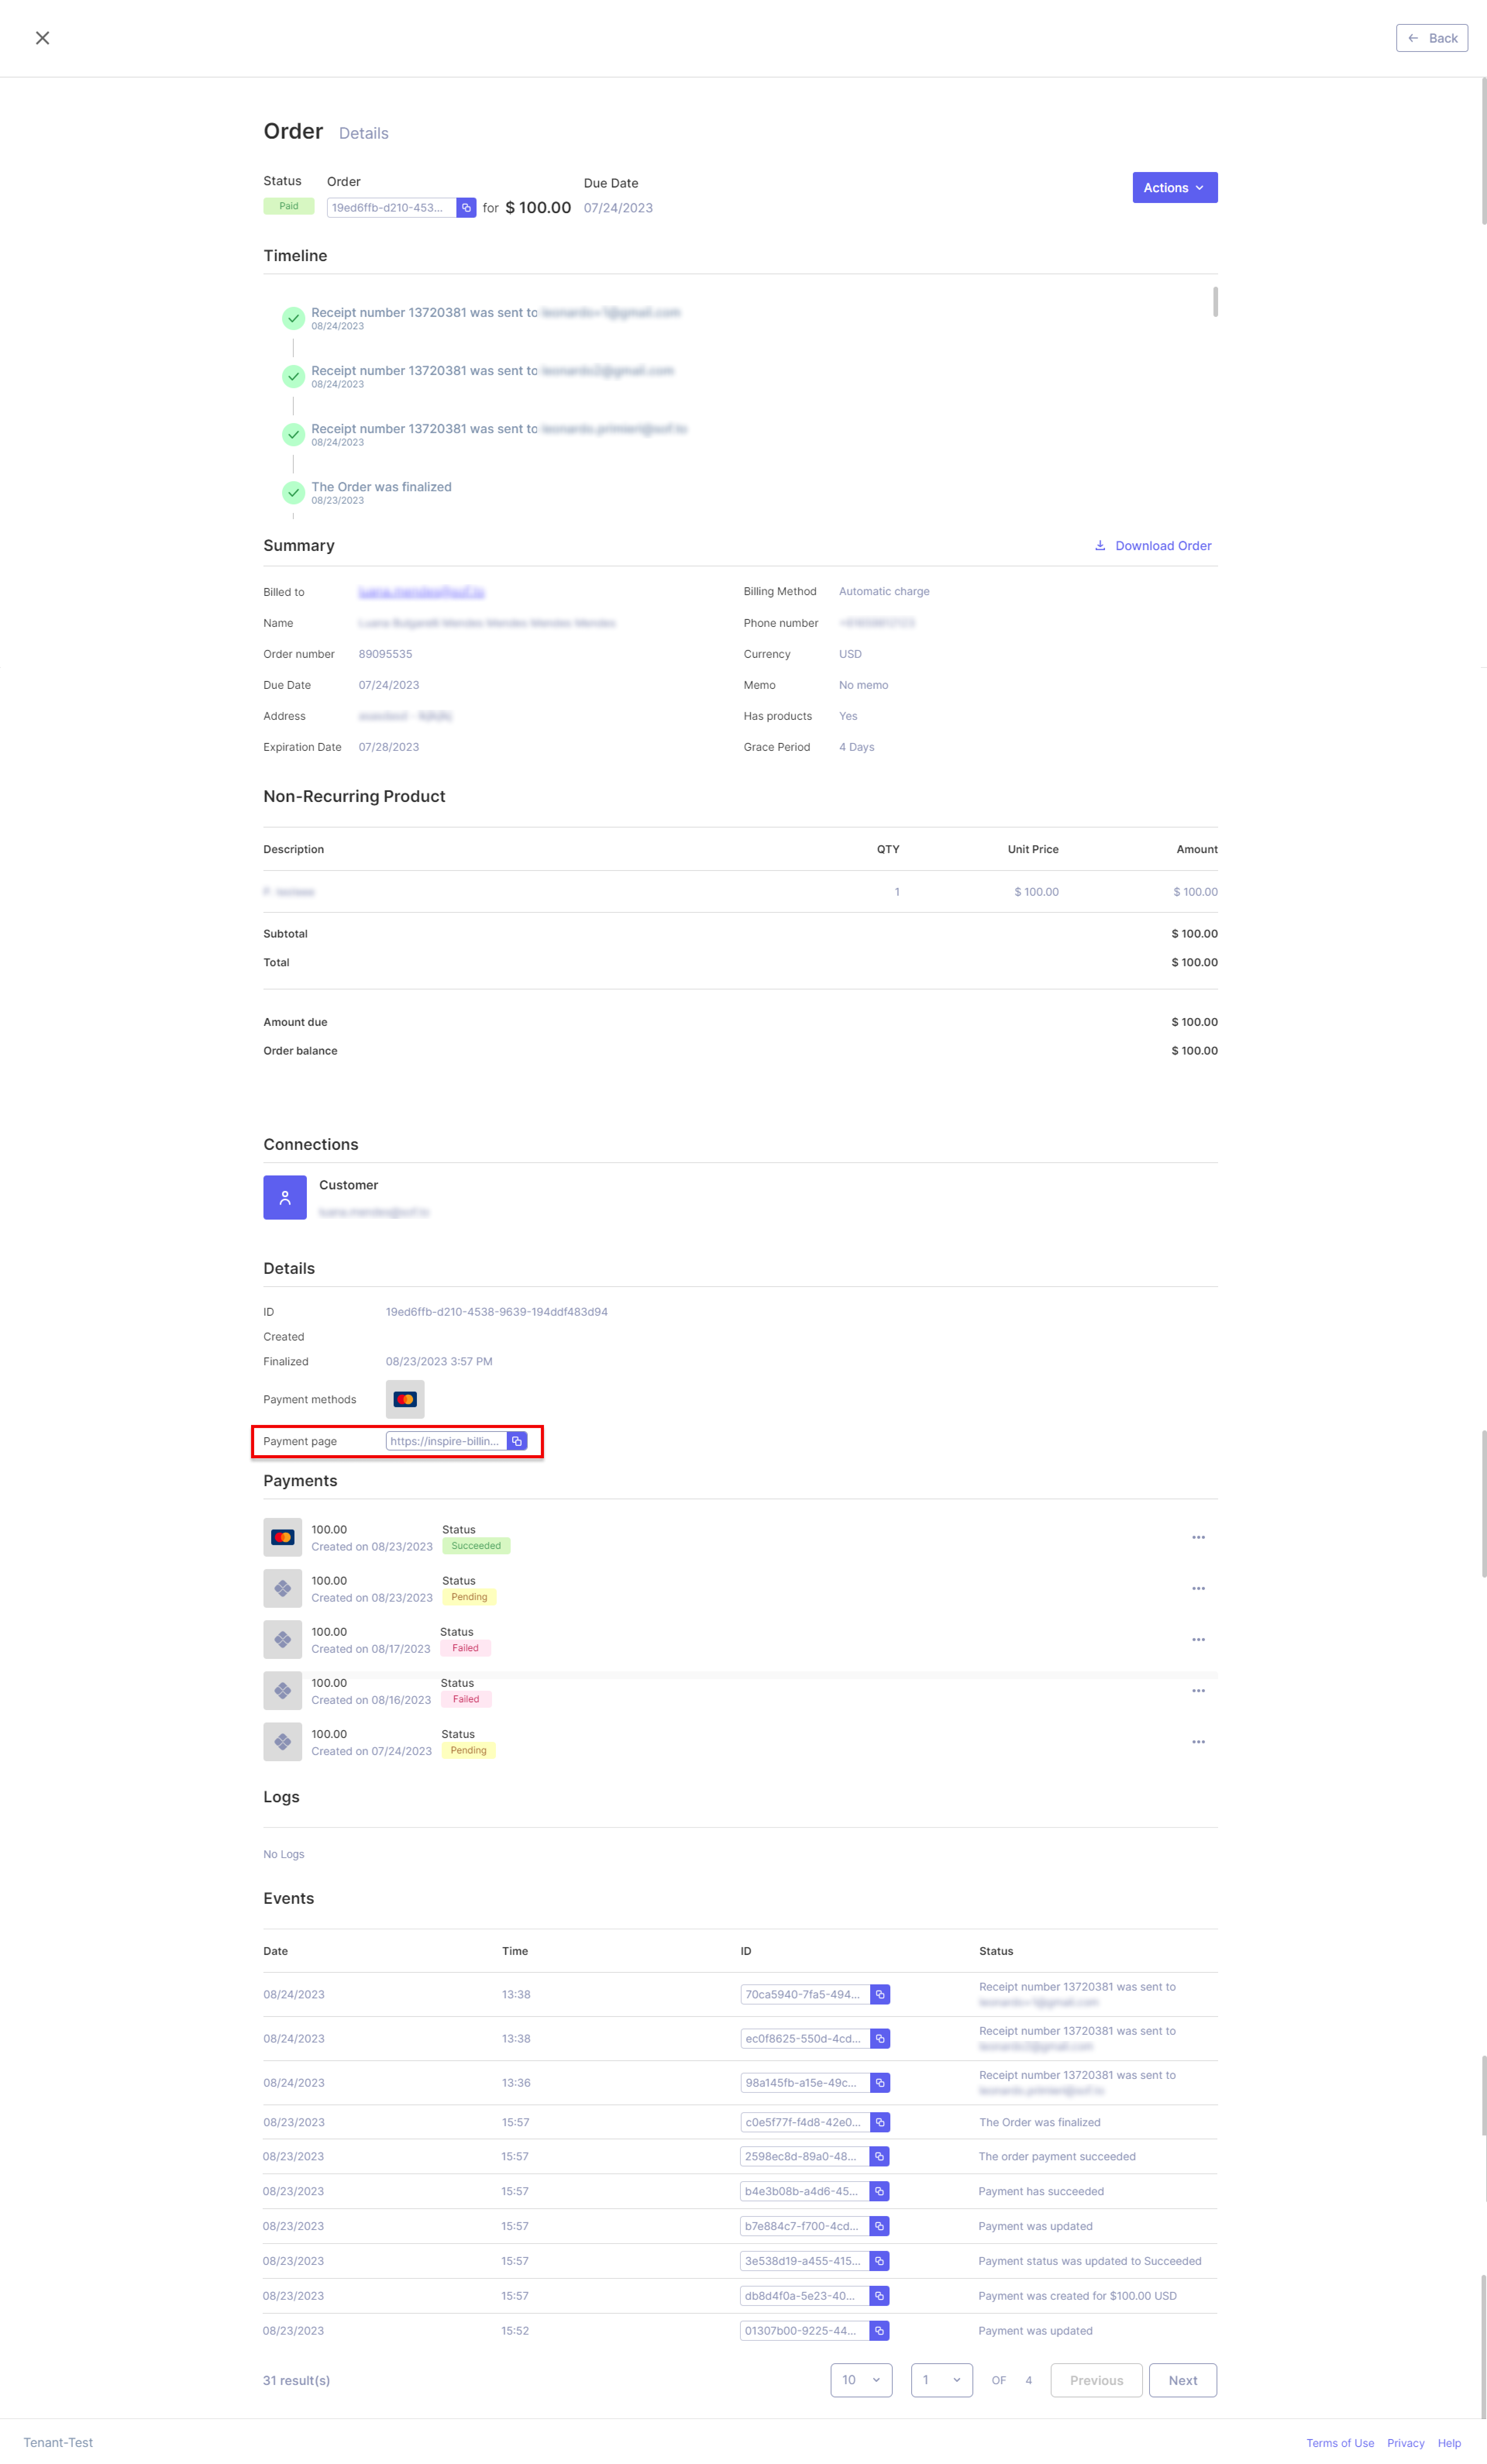Copy event ID 3e538d19-a455-415
The width and height of the screenshot is (1487, 2464).
tap(879, 2261)
